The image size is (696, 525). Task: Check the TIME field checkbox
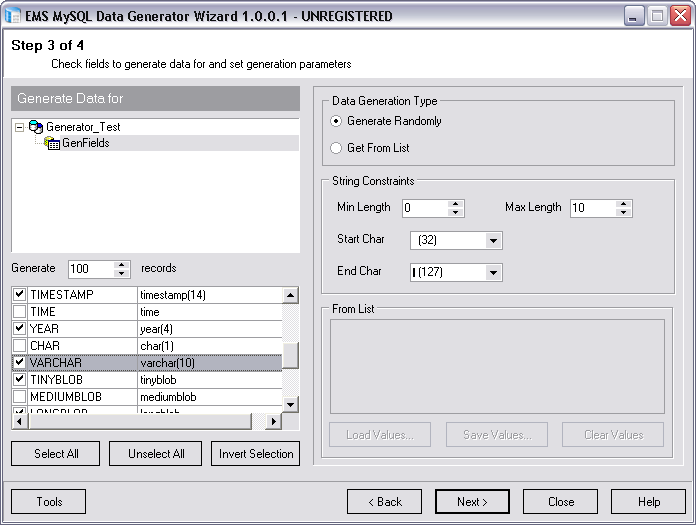pyautogui.click(x=20, y=311)
